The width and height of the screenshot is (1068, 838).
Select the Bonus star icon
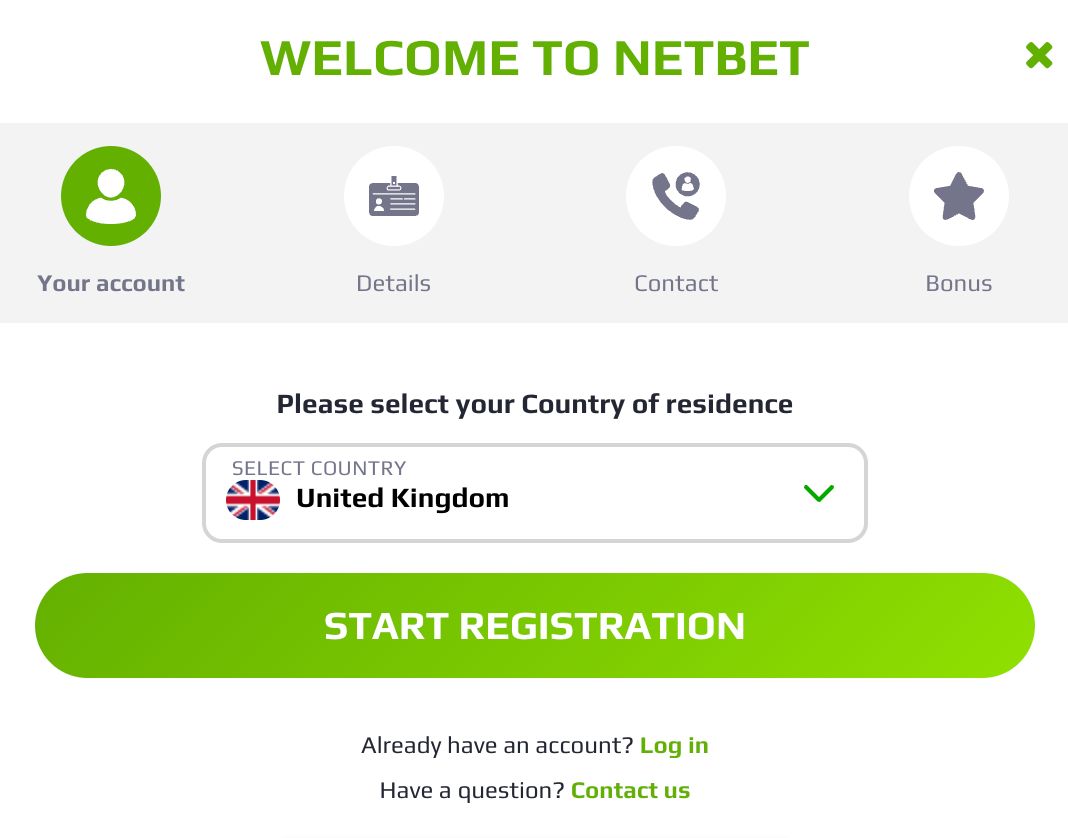(x=959, y=196)
